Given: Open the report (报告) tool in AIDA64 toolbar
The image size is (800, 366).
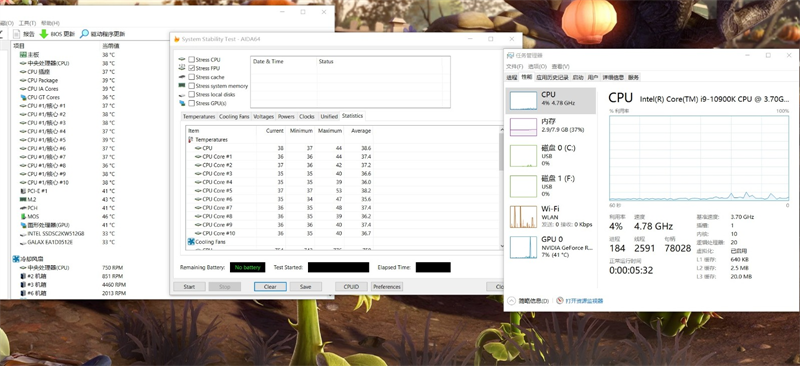Looking at the screenshot, I should (x=23, y=34).
